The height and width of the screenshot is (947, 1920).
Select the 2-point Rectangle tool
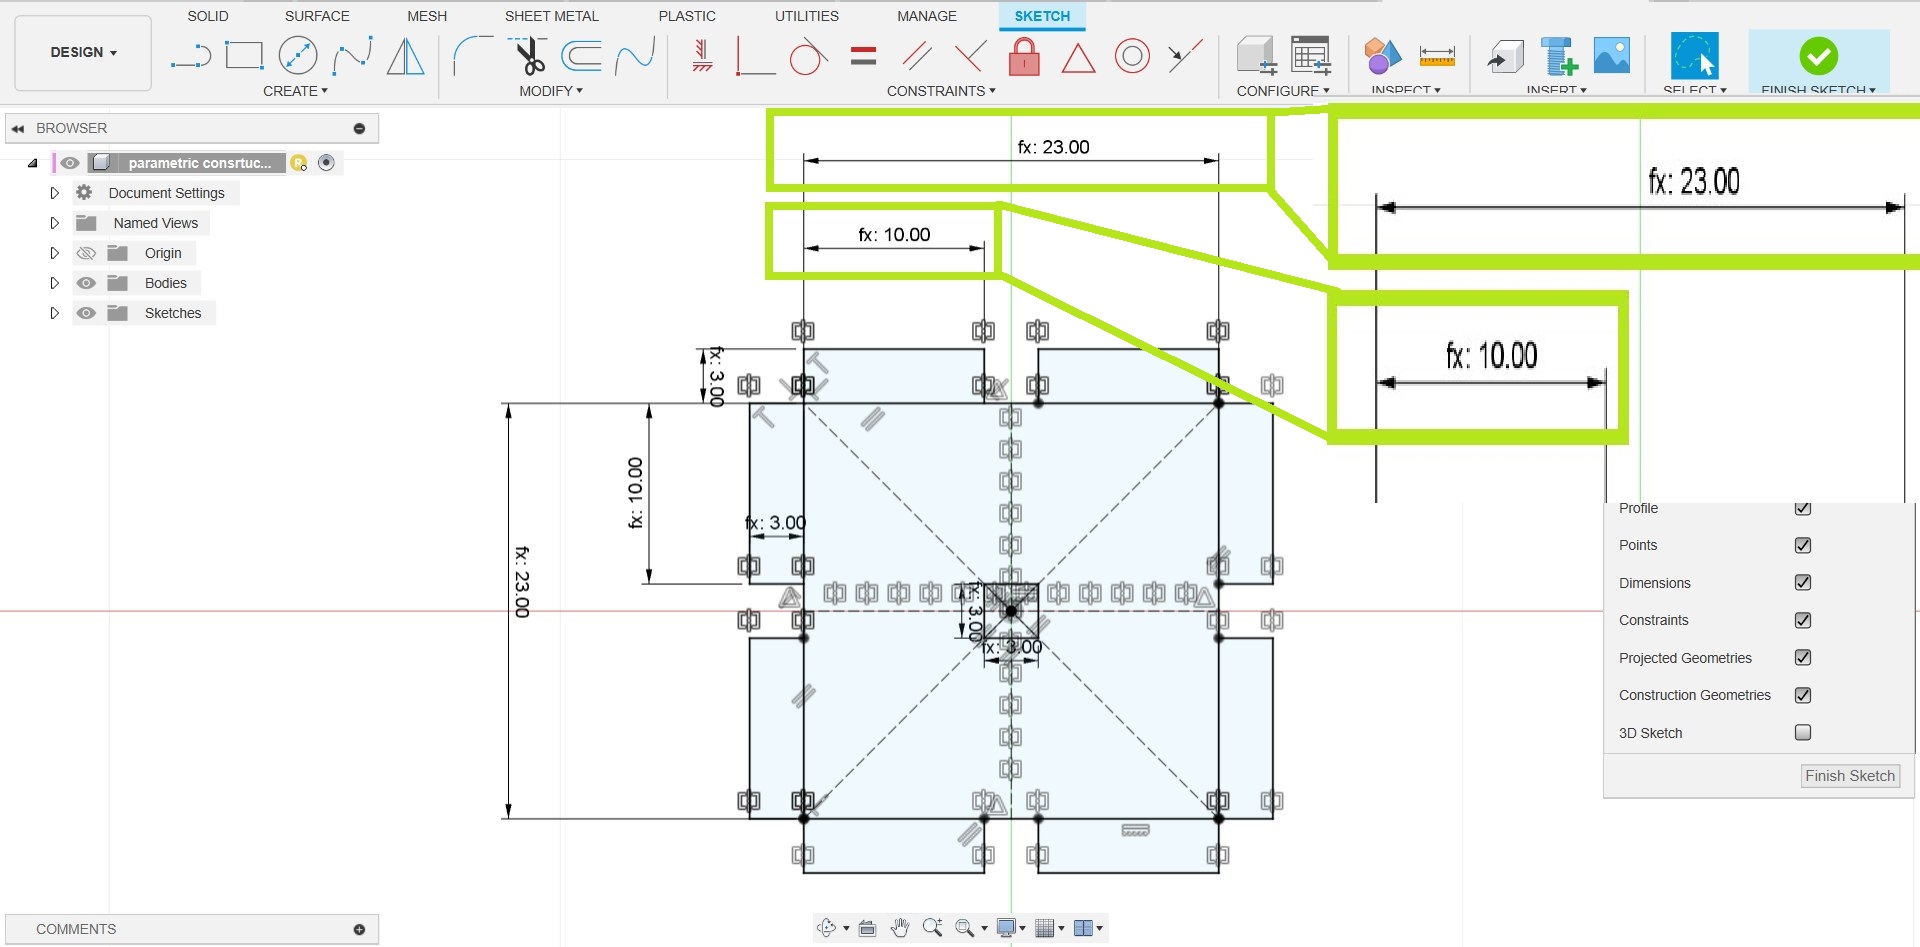[x=244, y=56]
